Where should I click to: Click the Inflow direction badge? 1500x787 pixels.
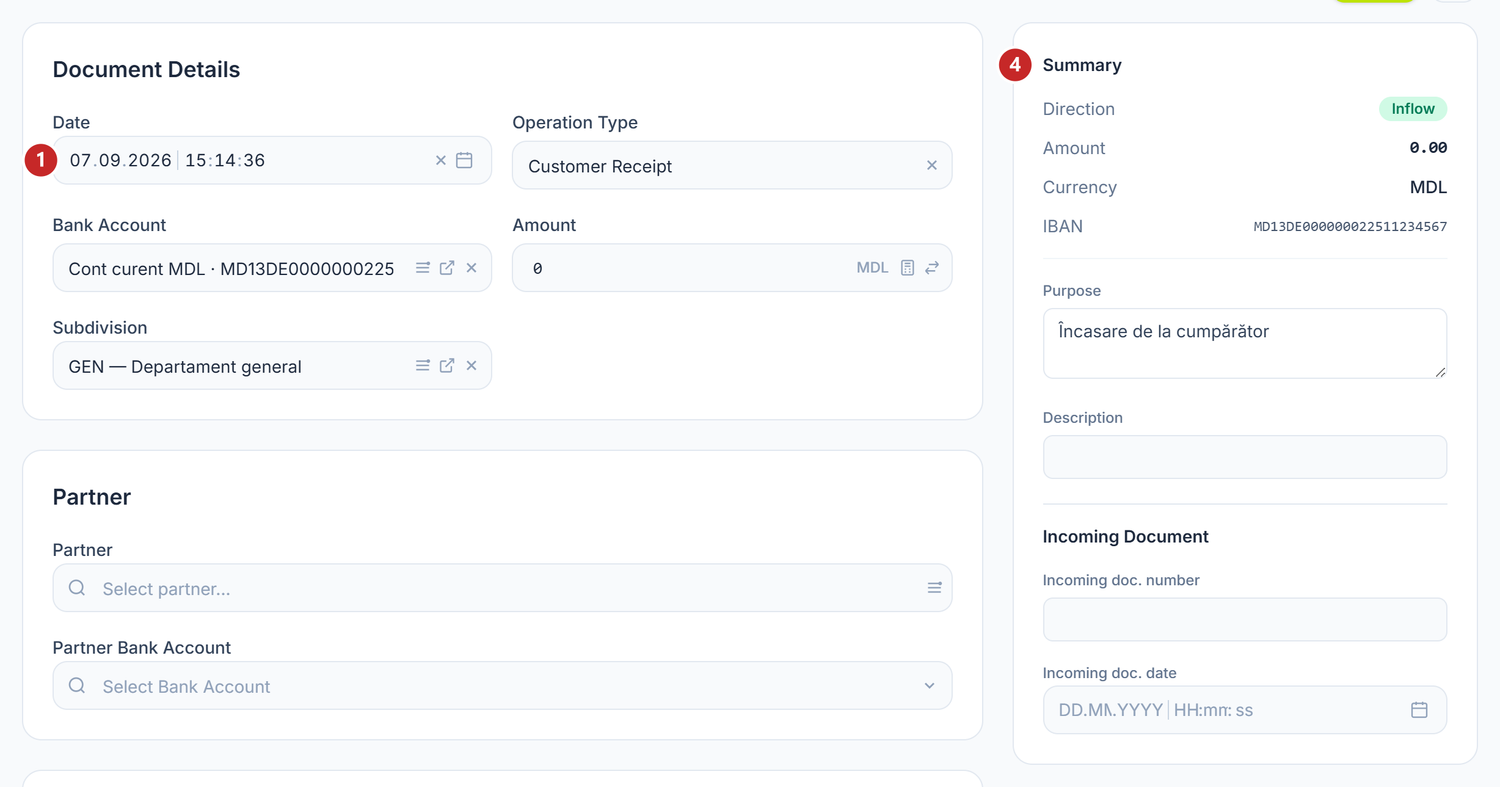coord(1413,109)
